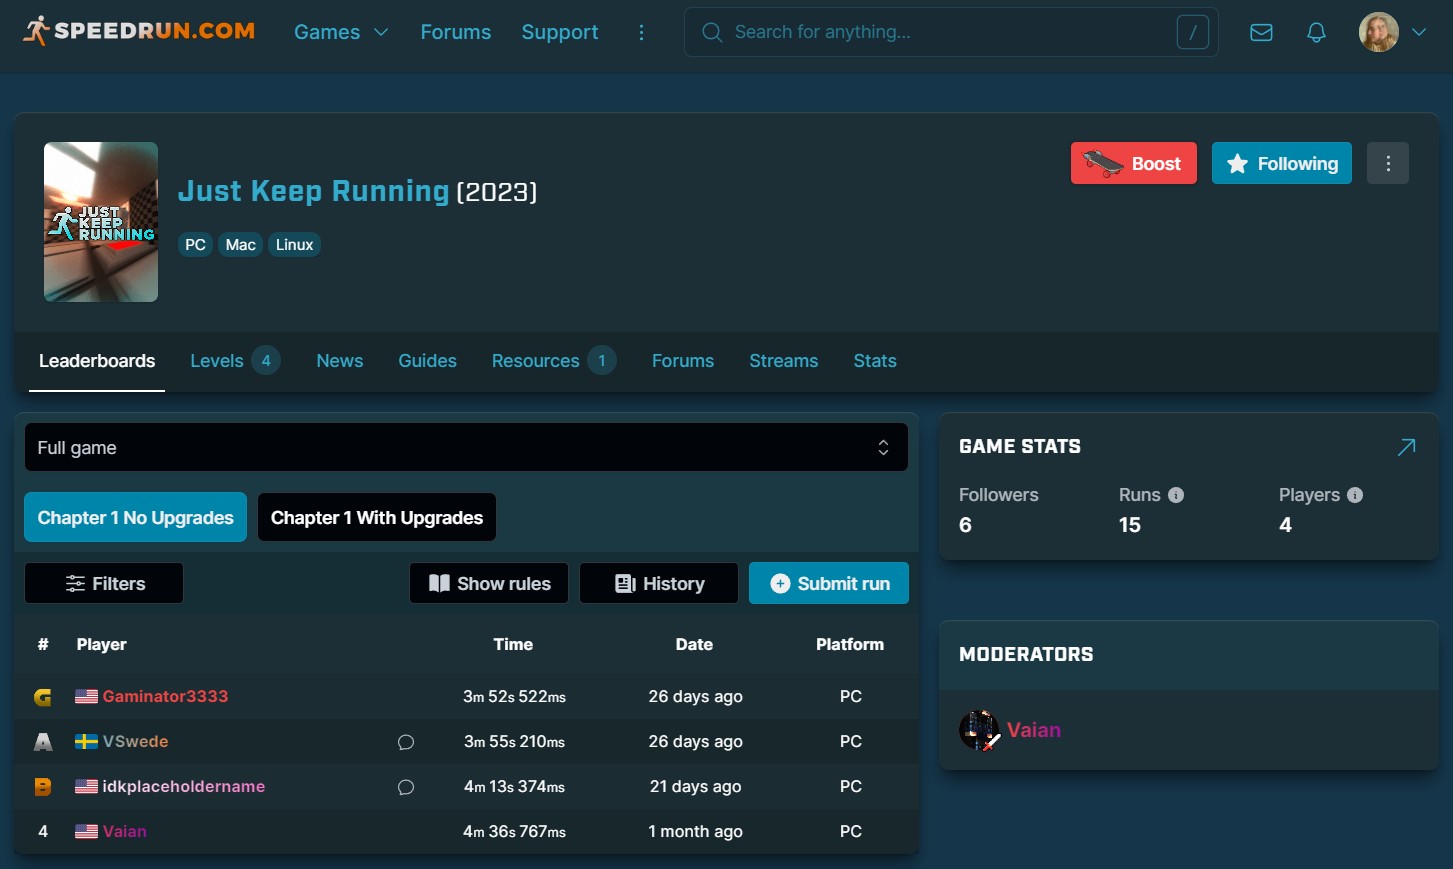Click the Show rules button
Image resolution: width=1453 pixels, height=869 pixels.
[489, 583]
